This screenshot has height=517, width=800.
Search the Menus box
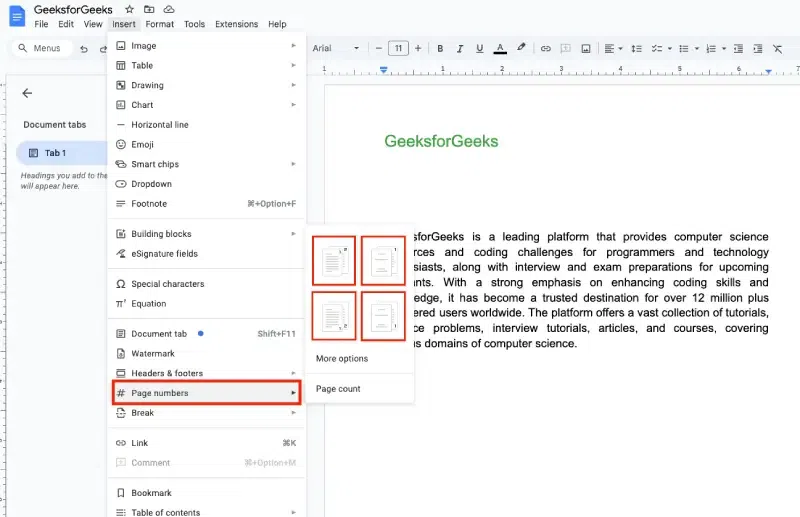[42, 48]
